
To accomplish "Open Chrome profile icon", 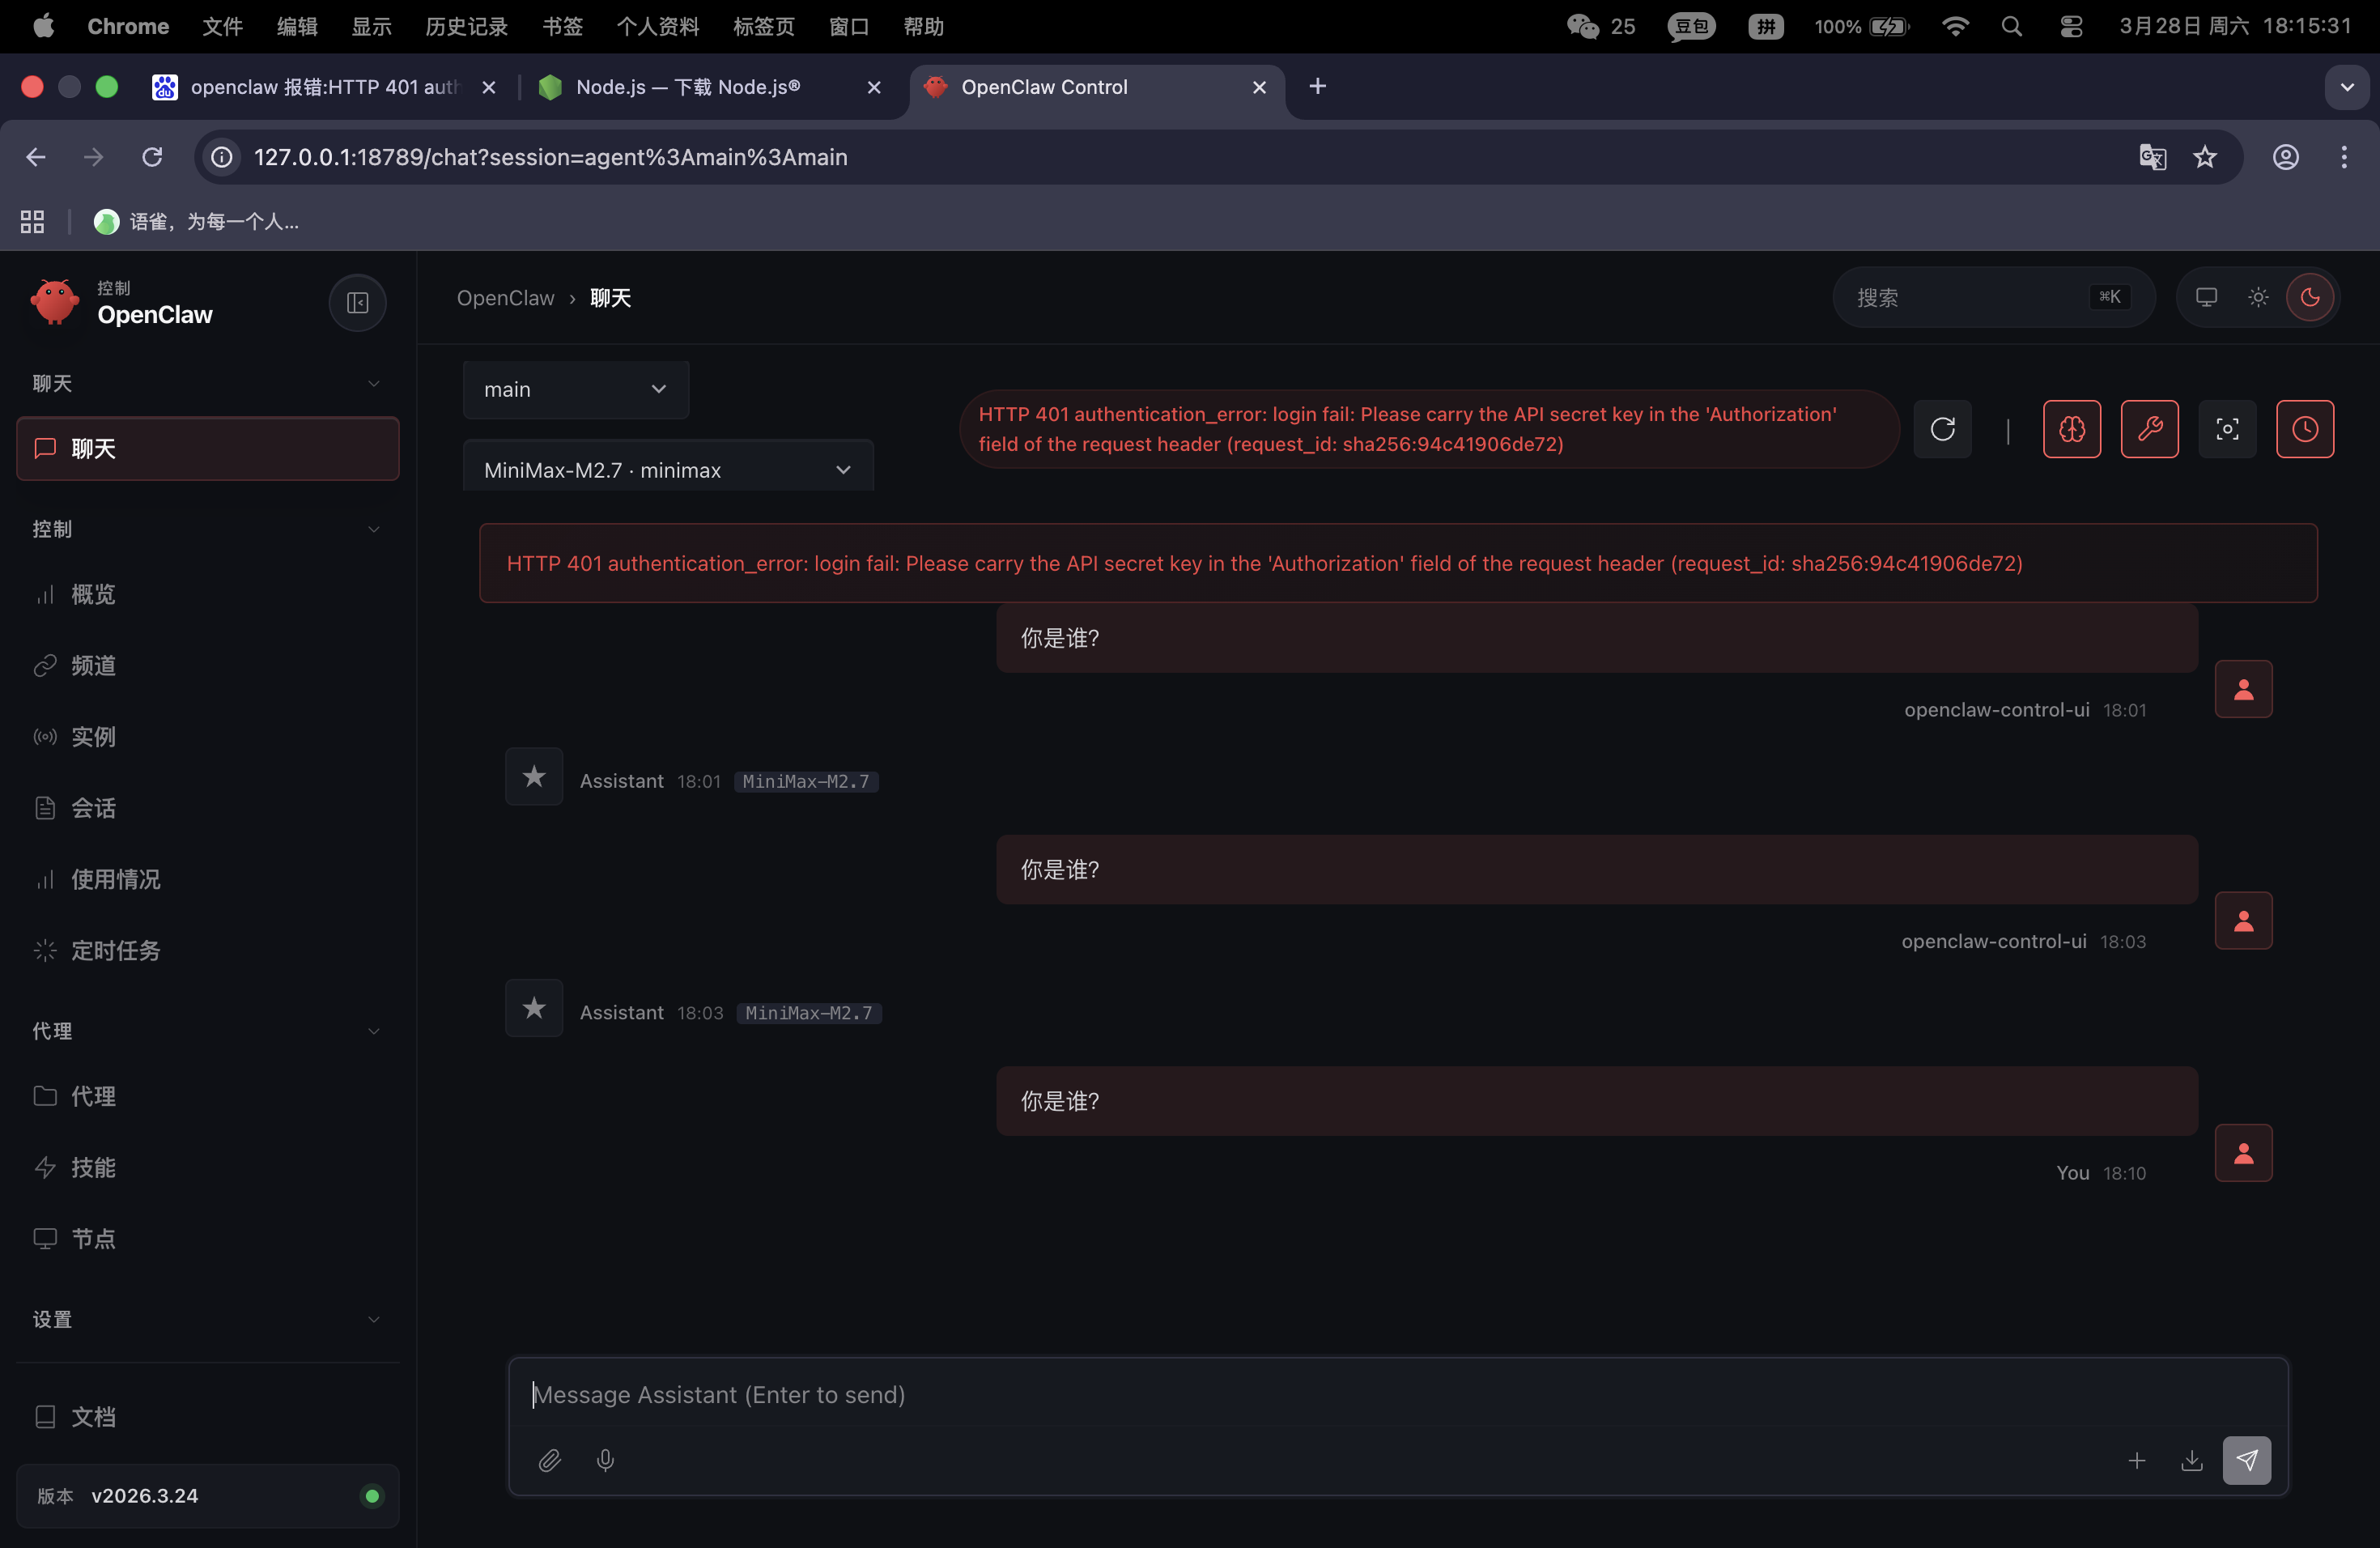I will coord(2285,157).
